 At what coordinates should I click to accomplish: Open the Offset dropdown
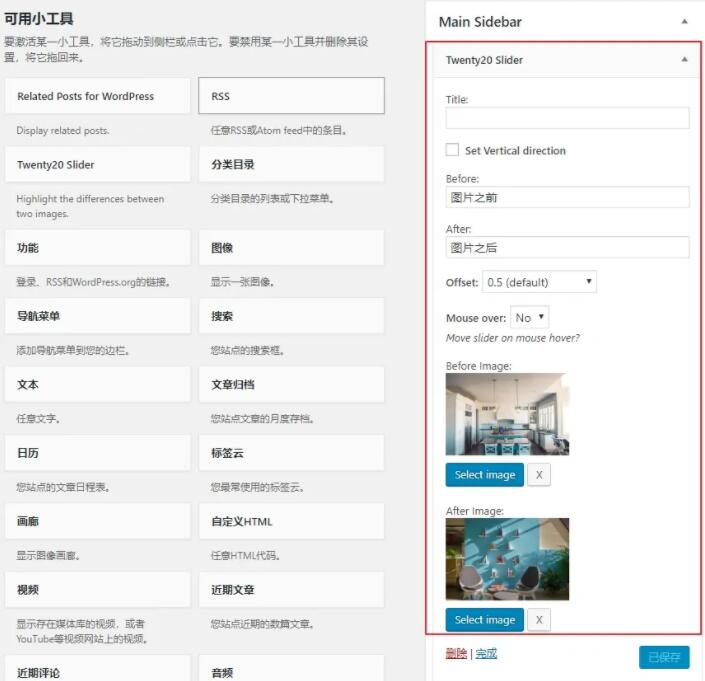539,282
